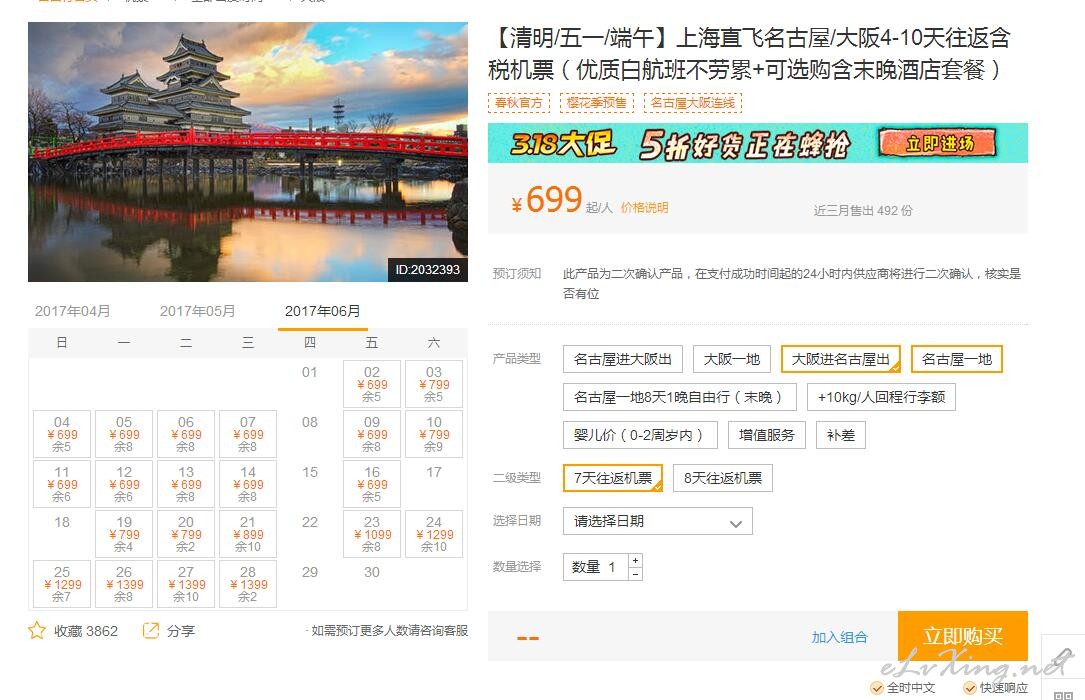Click the 如需预订更多人数请咨询客服 note
Image resolution: width=1085 pixels, height=700 pixels.
pos(388,630)
